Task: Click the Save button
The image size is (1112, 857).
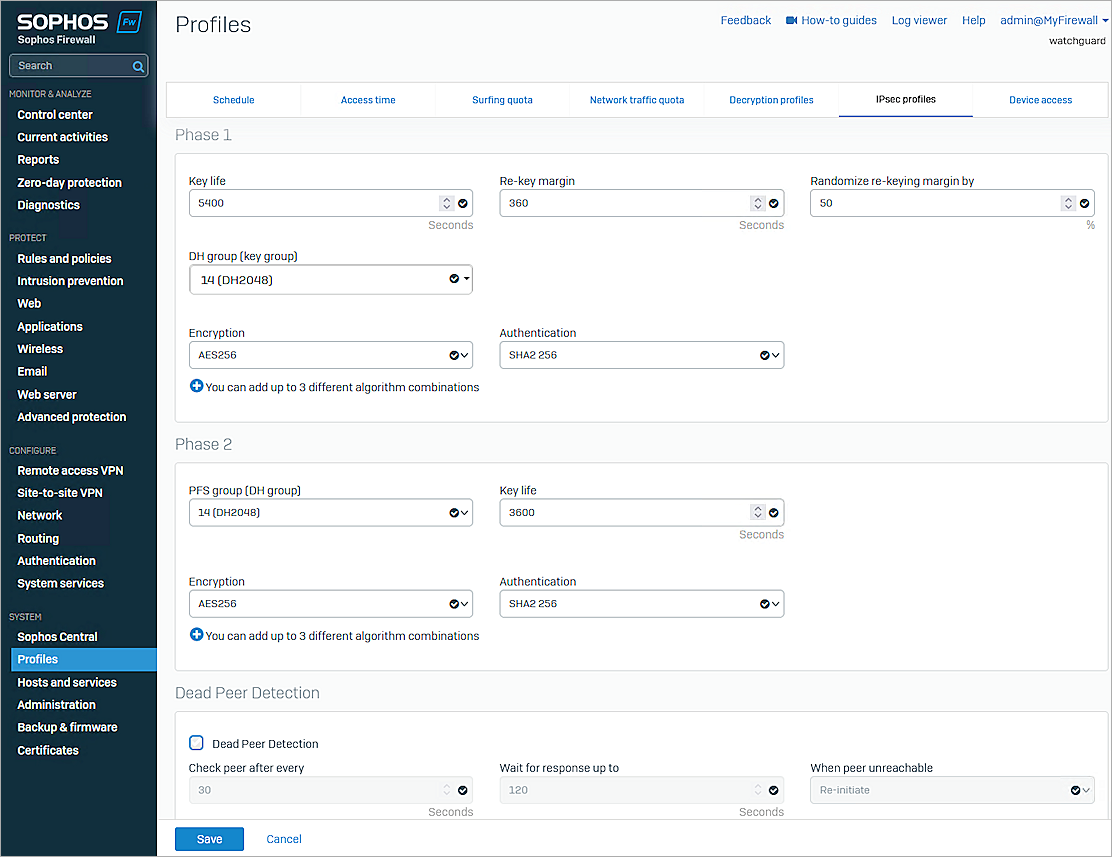Action: (x=209, y=838)
